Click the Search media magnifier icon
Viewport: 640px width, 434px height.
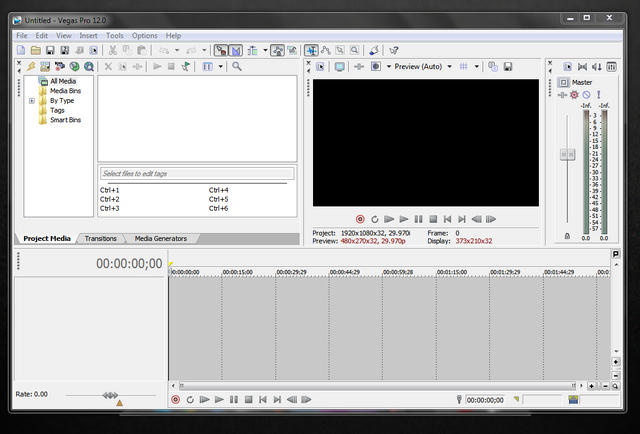237,67
